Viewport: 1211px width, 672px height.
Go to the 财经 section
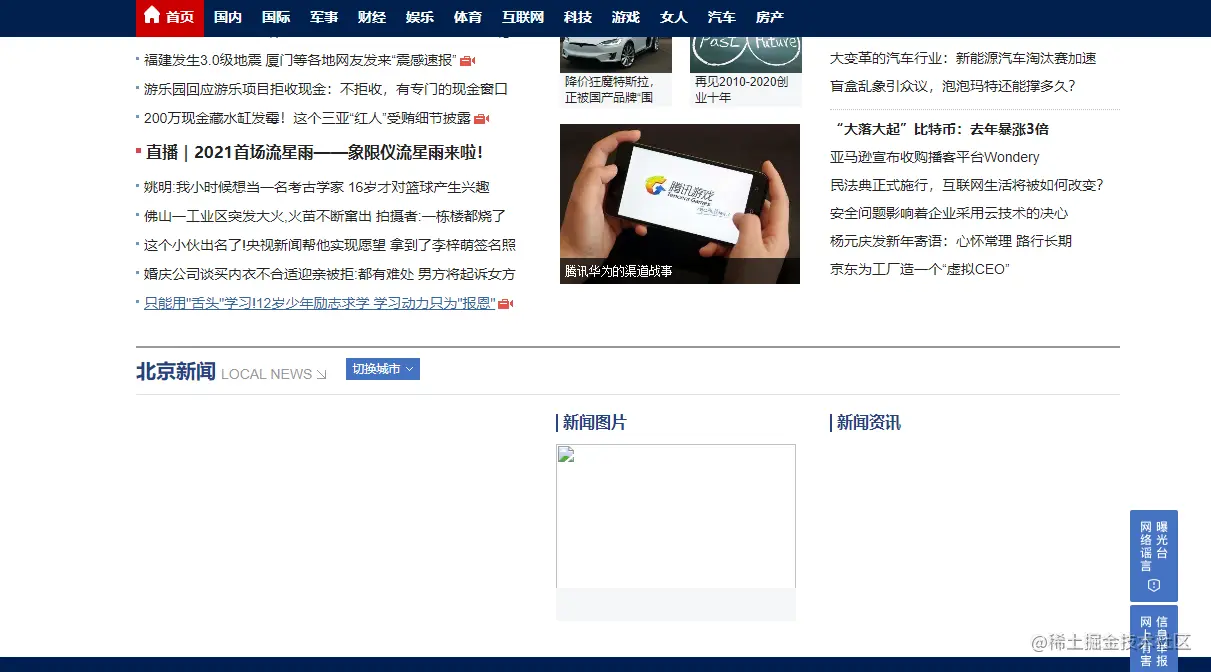click(372, 17)
